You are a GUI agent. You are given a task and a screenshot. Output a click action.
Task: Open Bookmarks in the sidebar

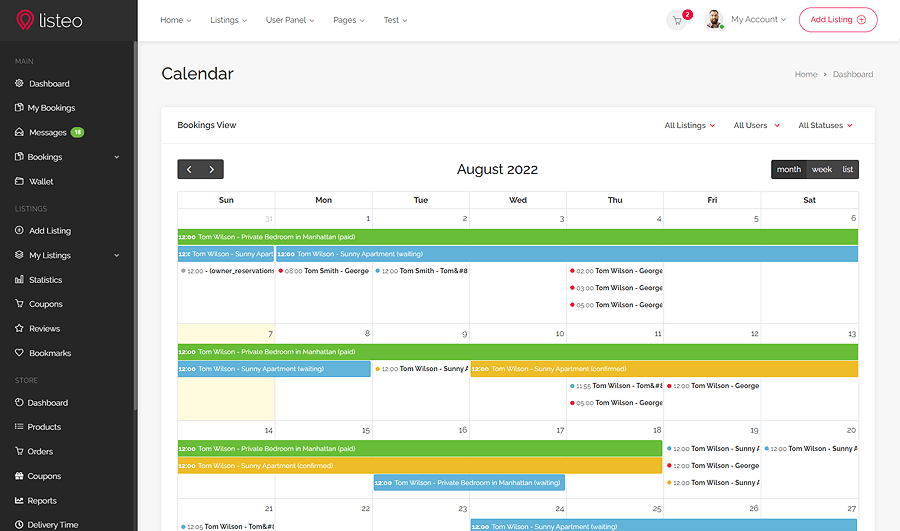[49, 353]
